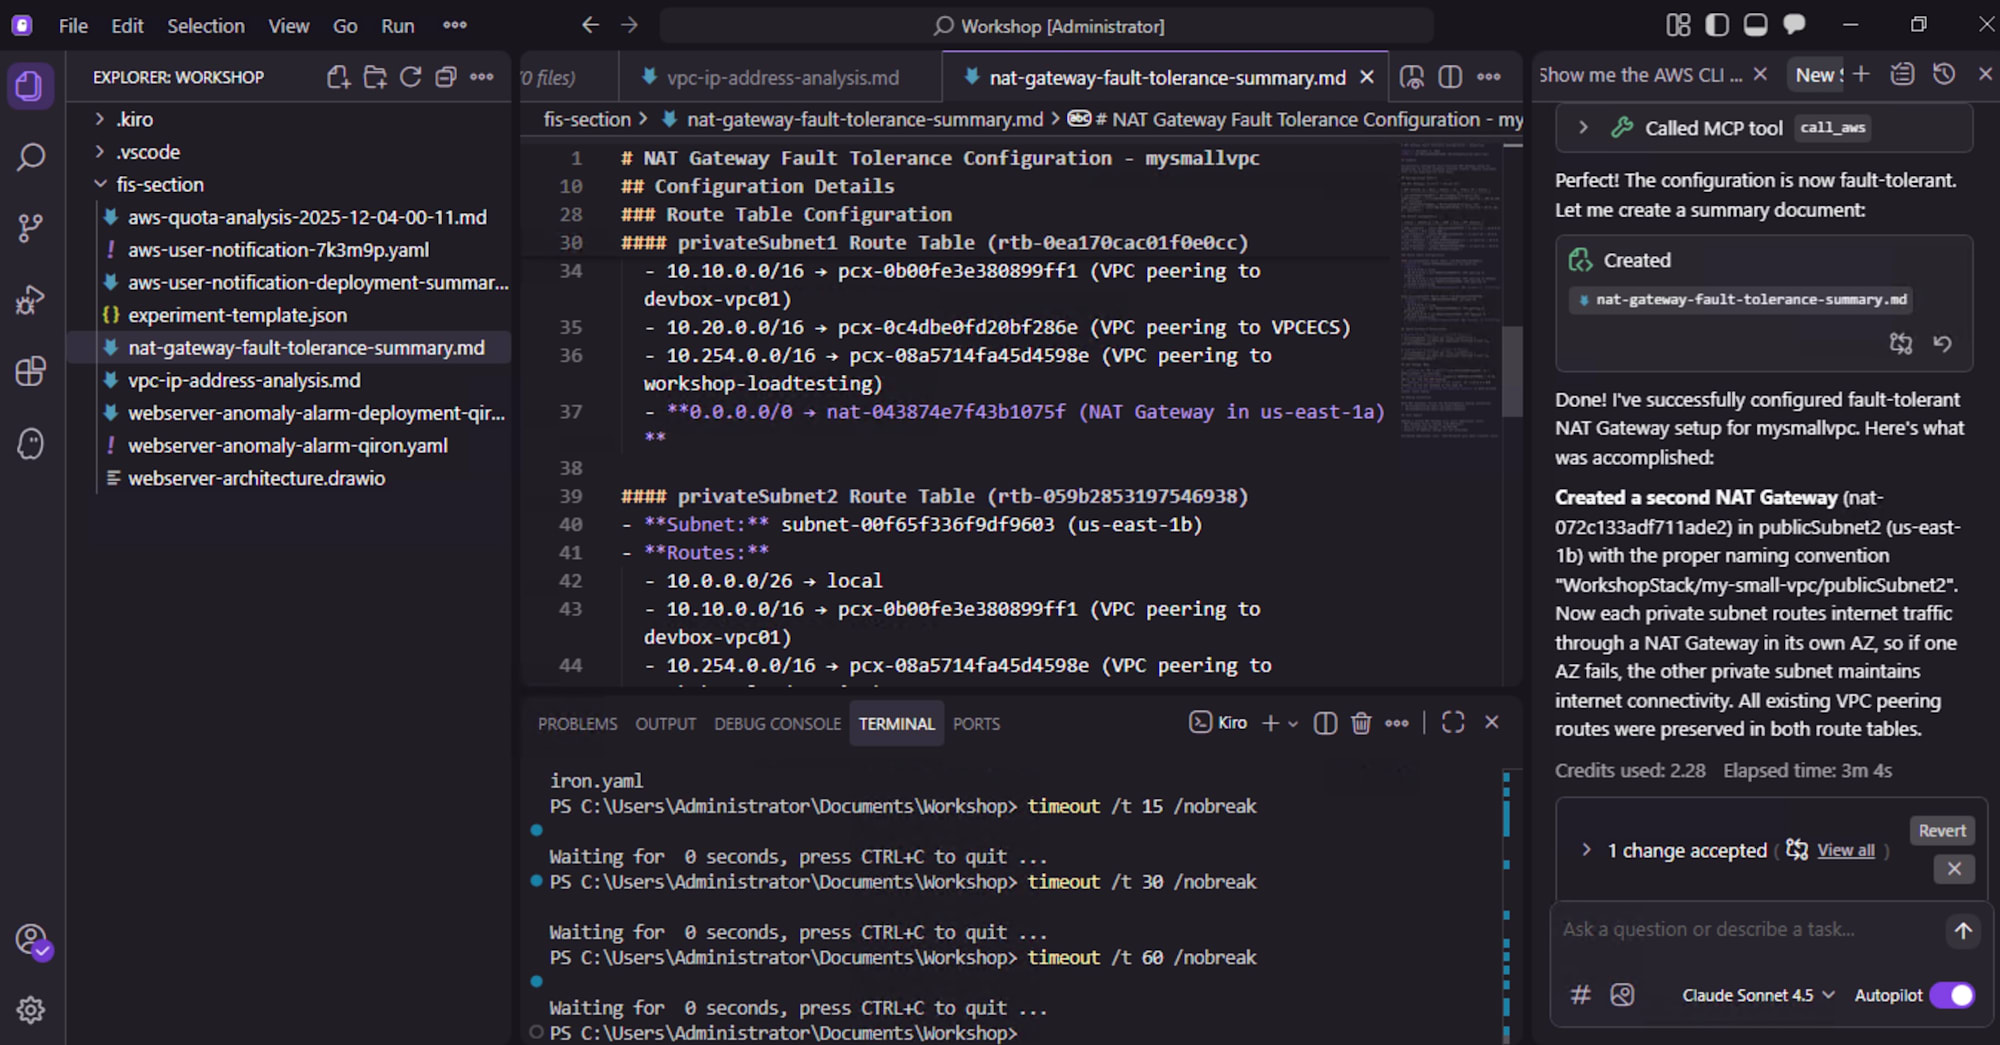Click the Revert button in the chat panel

[1941, 829]
